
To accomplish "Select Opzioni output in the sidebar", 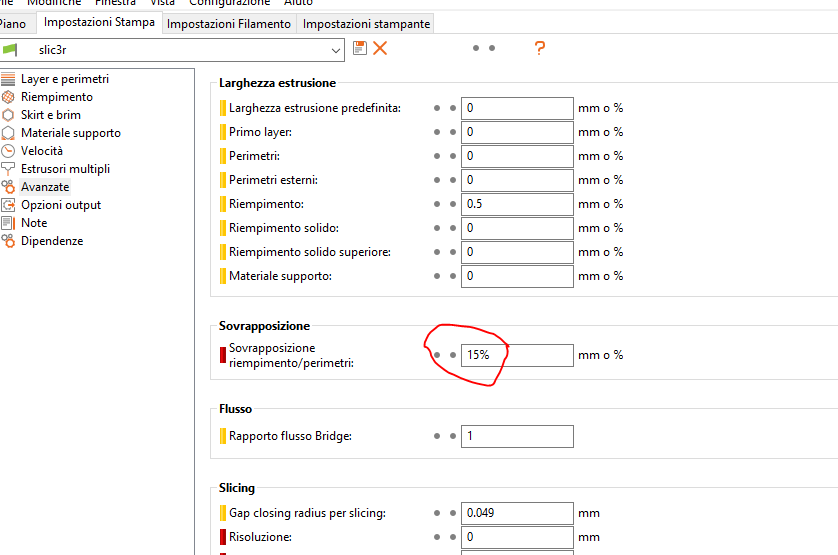I will coord(60,205).
